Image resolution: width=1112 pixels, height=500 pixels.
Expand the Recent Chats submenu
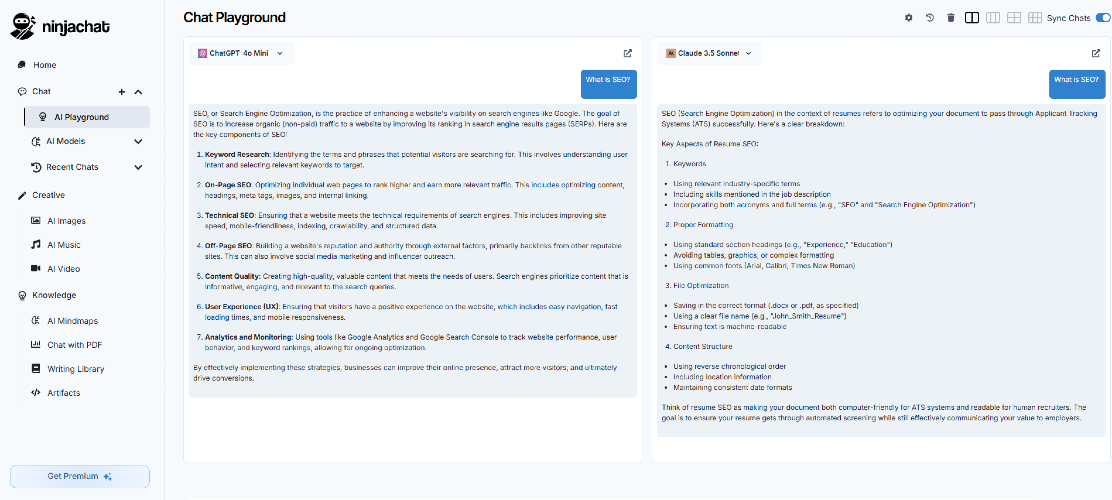tap(138, 167)
